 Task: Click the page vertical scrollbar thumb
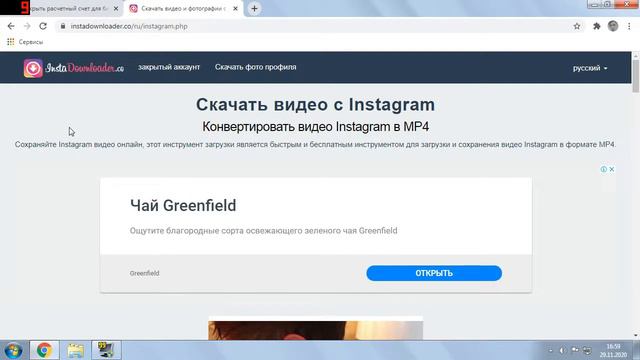pos(636,76)
